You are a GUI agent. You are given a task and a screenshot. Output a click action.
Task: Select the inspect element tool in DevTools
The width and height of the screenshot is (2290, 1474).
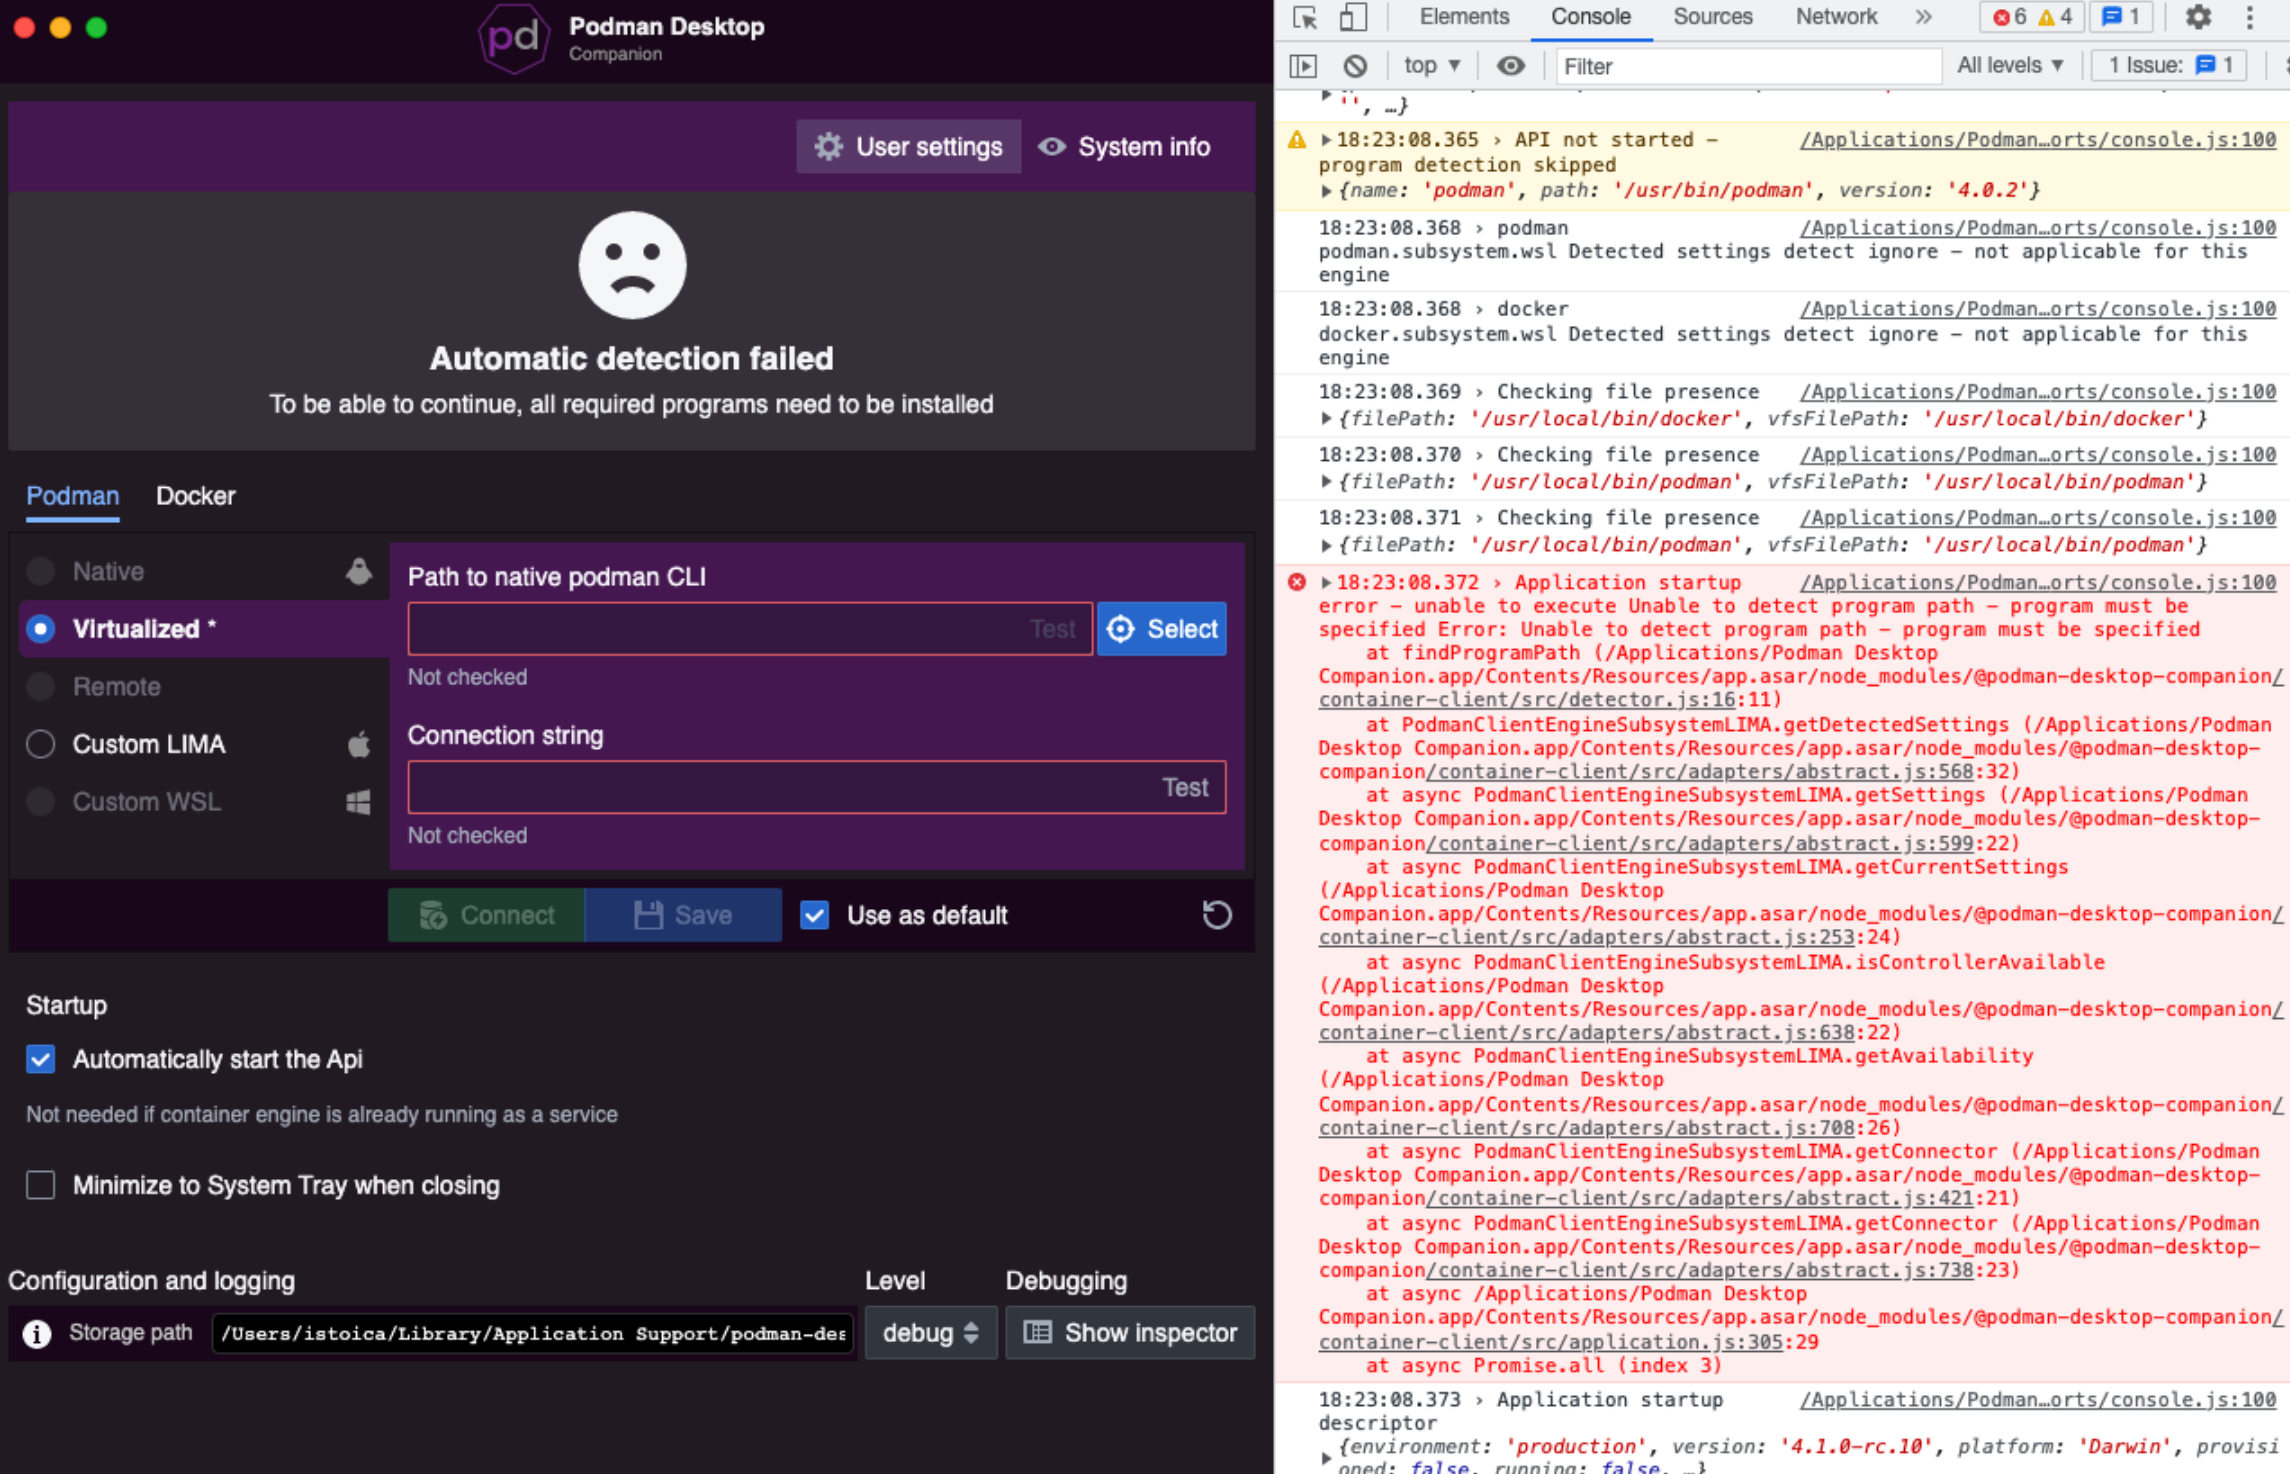click(1305, 17)
